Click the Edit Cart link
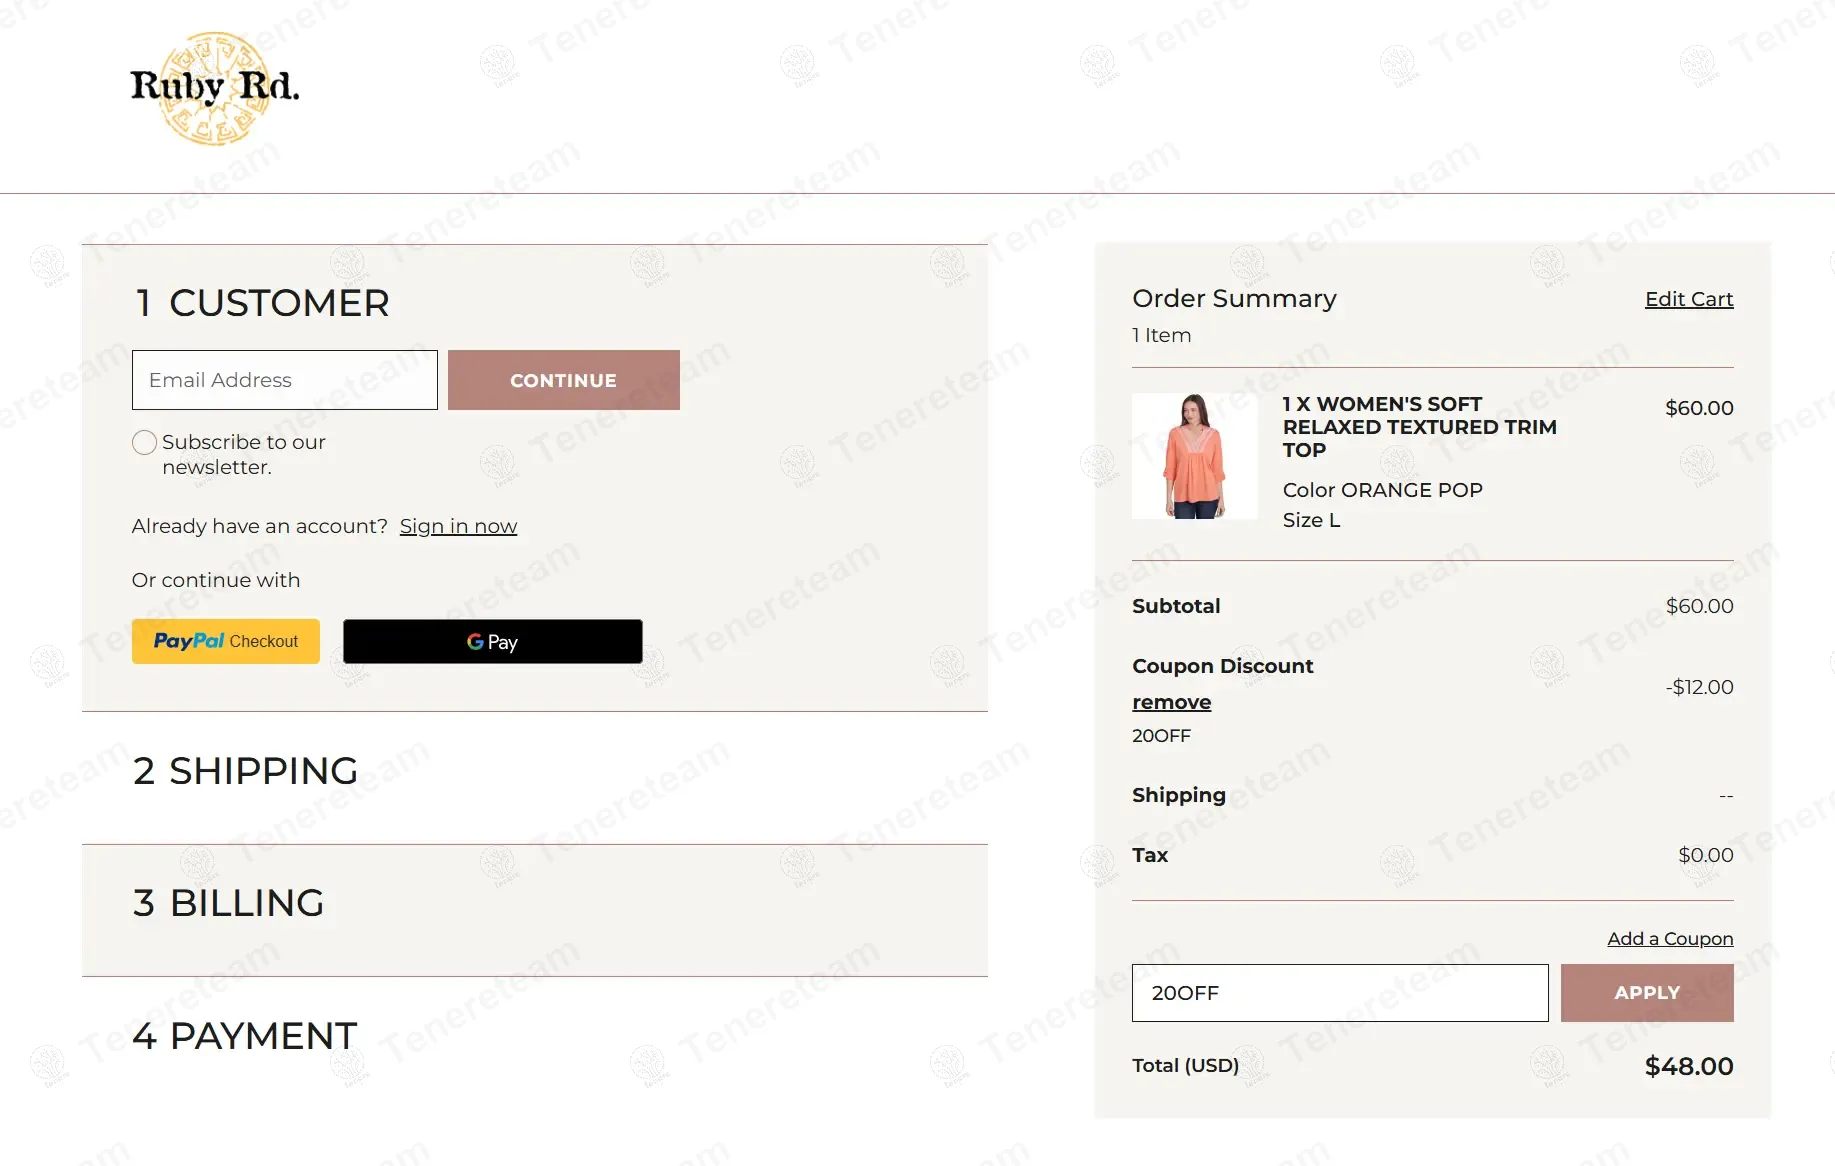The width and height of the screenshot is (1835, 1166). [x=1688, y=299]
